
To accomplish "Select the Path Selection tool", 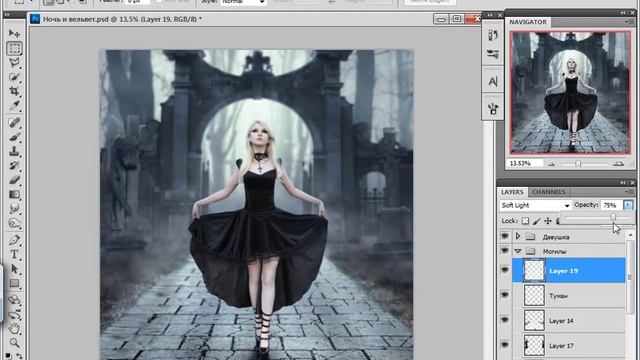I will [x=14, y=269].
